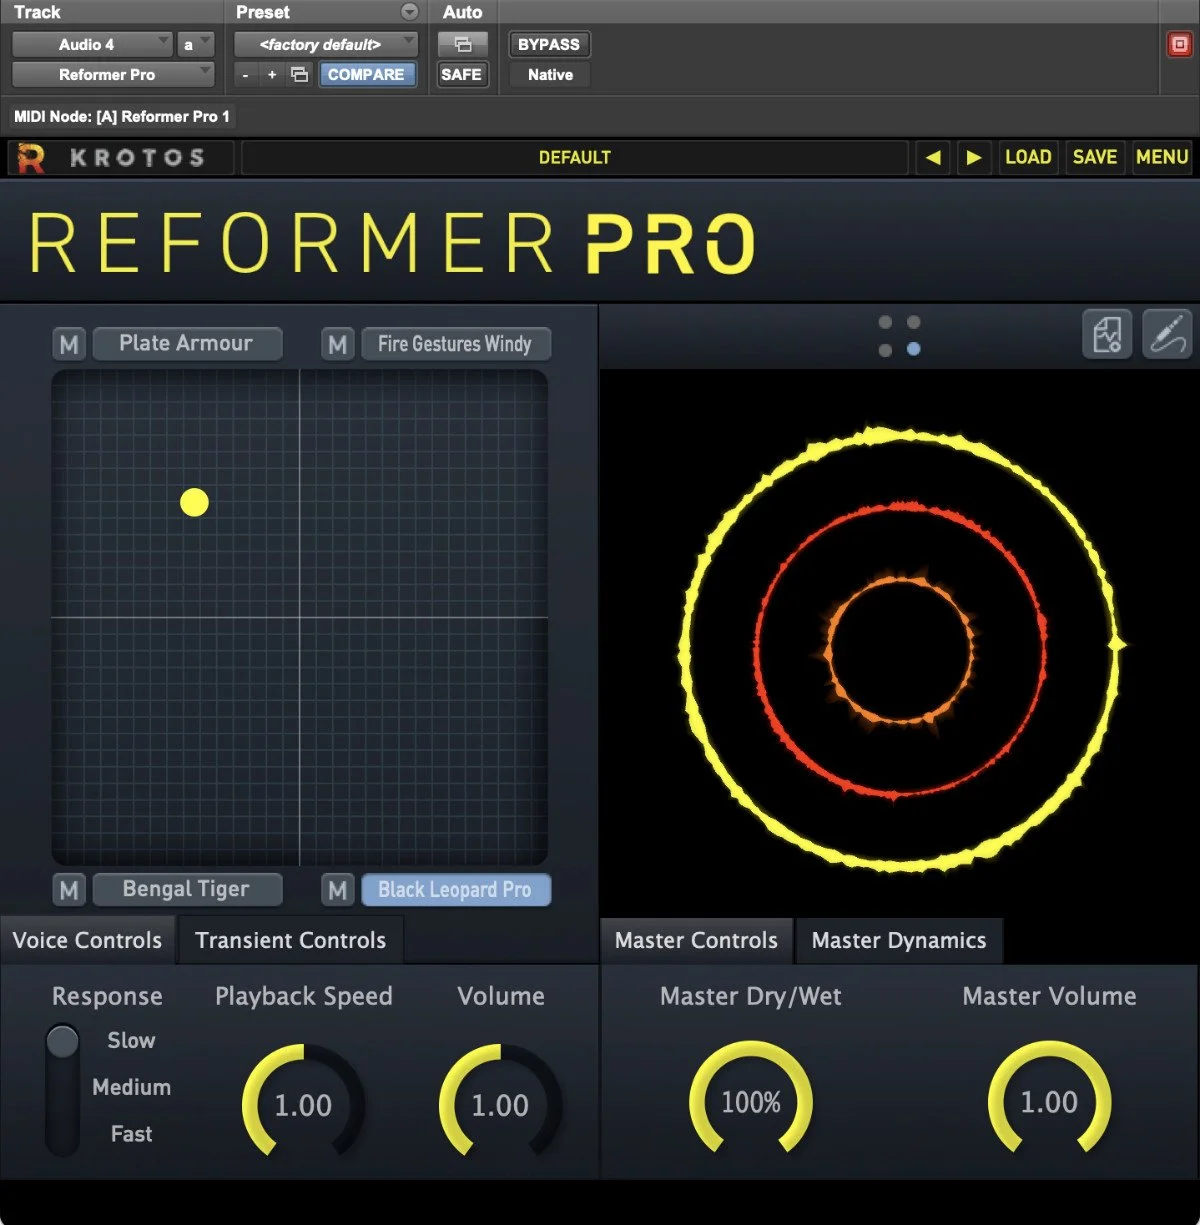Click the red target button top right
1200x1225 pixels.
[x=1179, y=45]
